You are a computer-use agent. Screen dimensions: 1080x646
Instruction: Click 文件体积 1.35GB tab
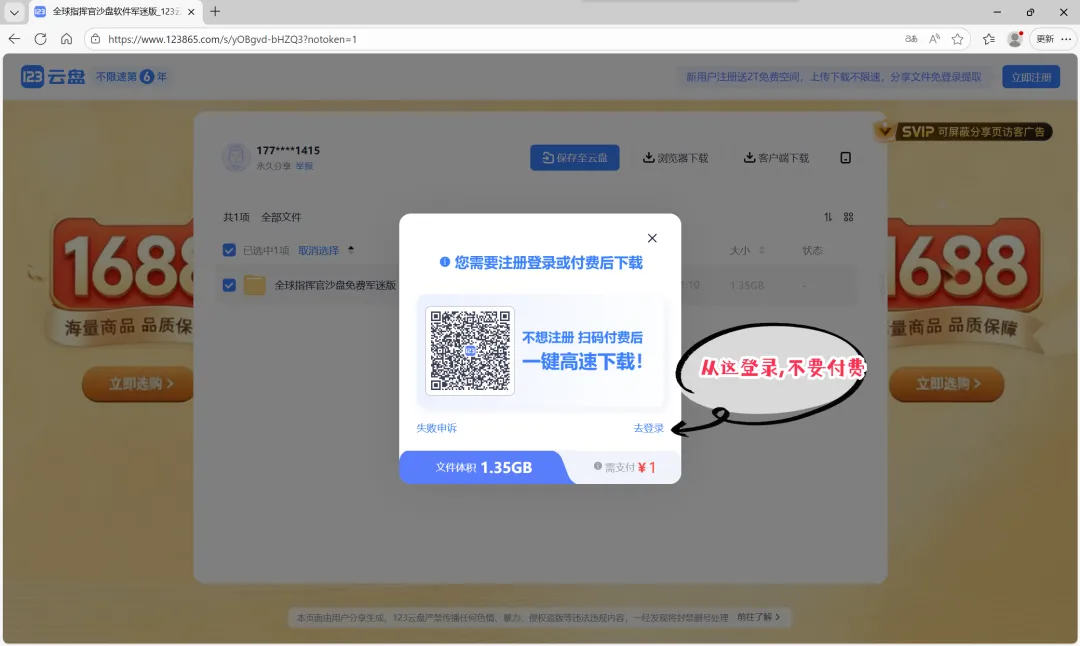484,468
